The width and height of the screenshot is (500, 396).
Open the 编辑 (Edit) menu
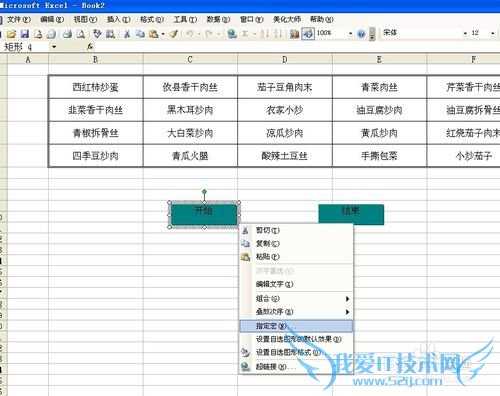pyautogui.click(x=52, y=19)
